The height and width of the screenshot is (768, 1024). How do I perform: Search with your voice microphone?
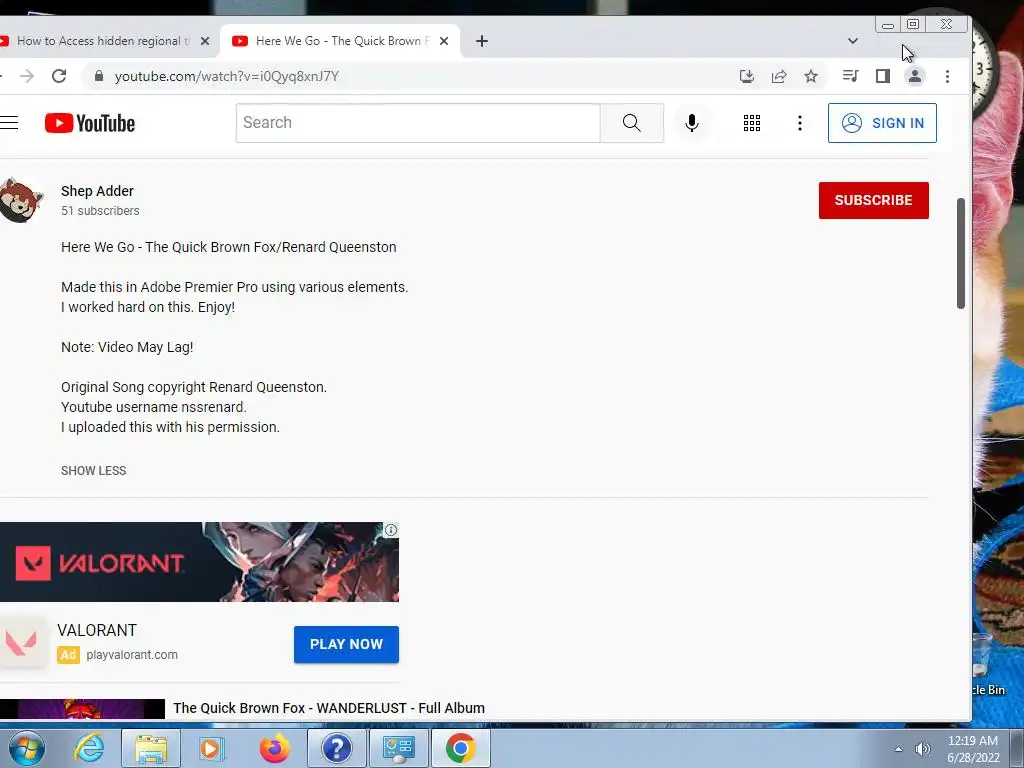point(692,123)
